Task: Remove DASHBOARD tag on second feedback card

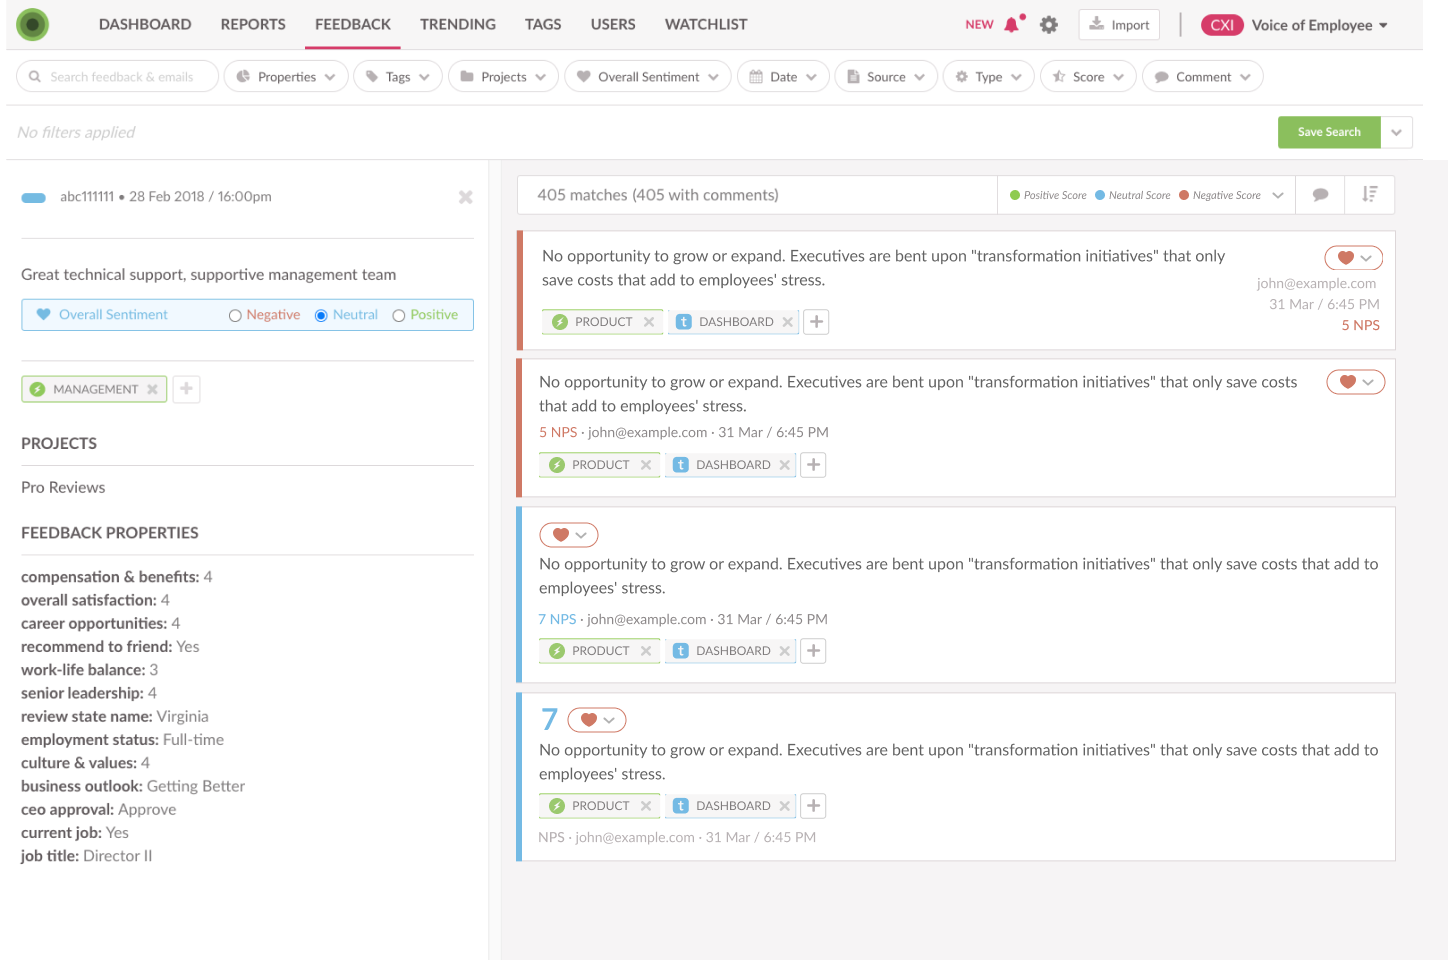Action: point(785,465)
